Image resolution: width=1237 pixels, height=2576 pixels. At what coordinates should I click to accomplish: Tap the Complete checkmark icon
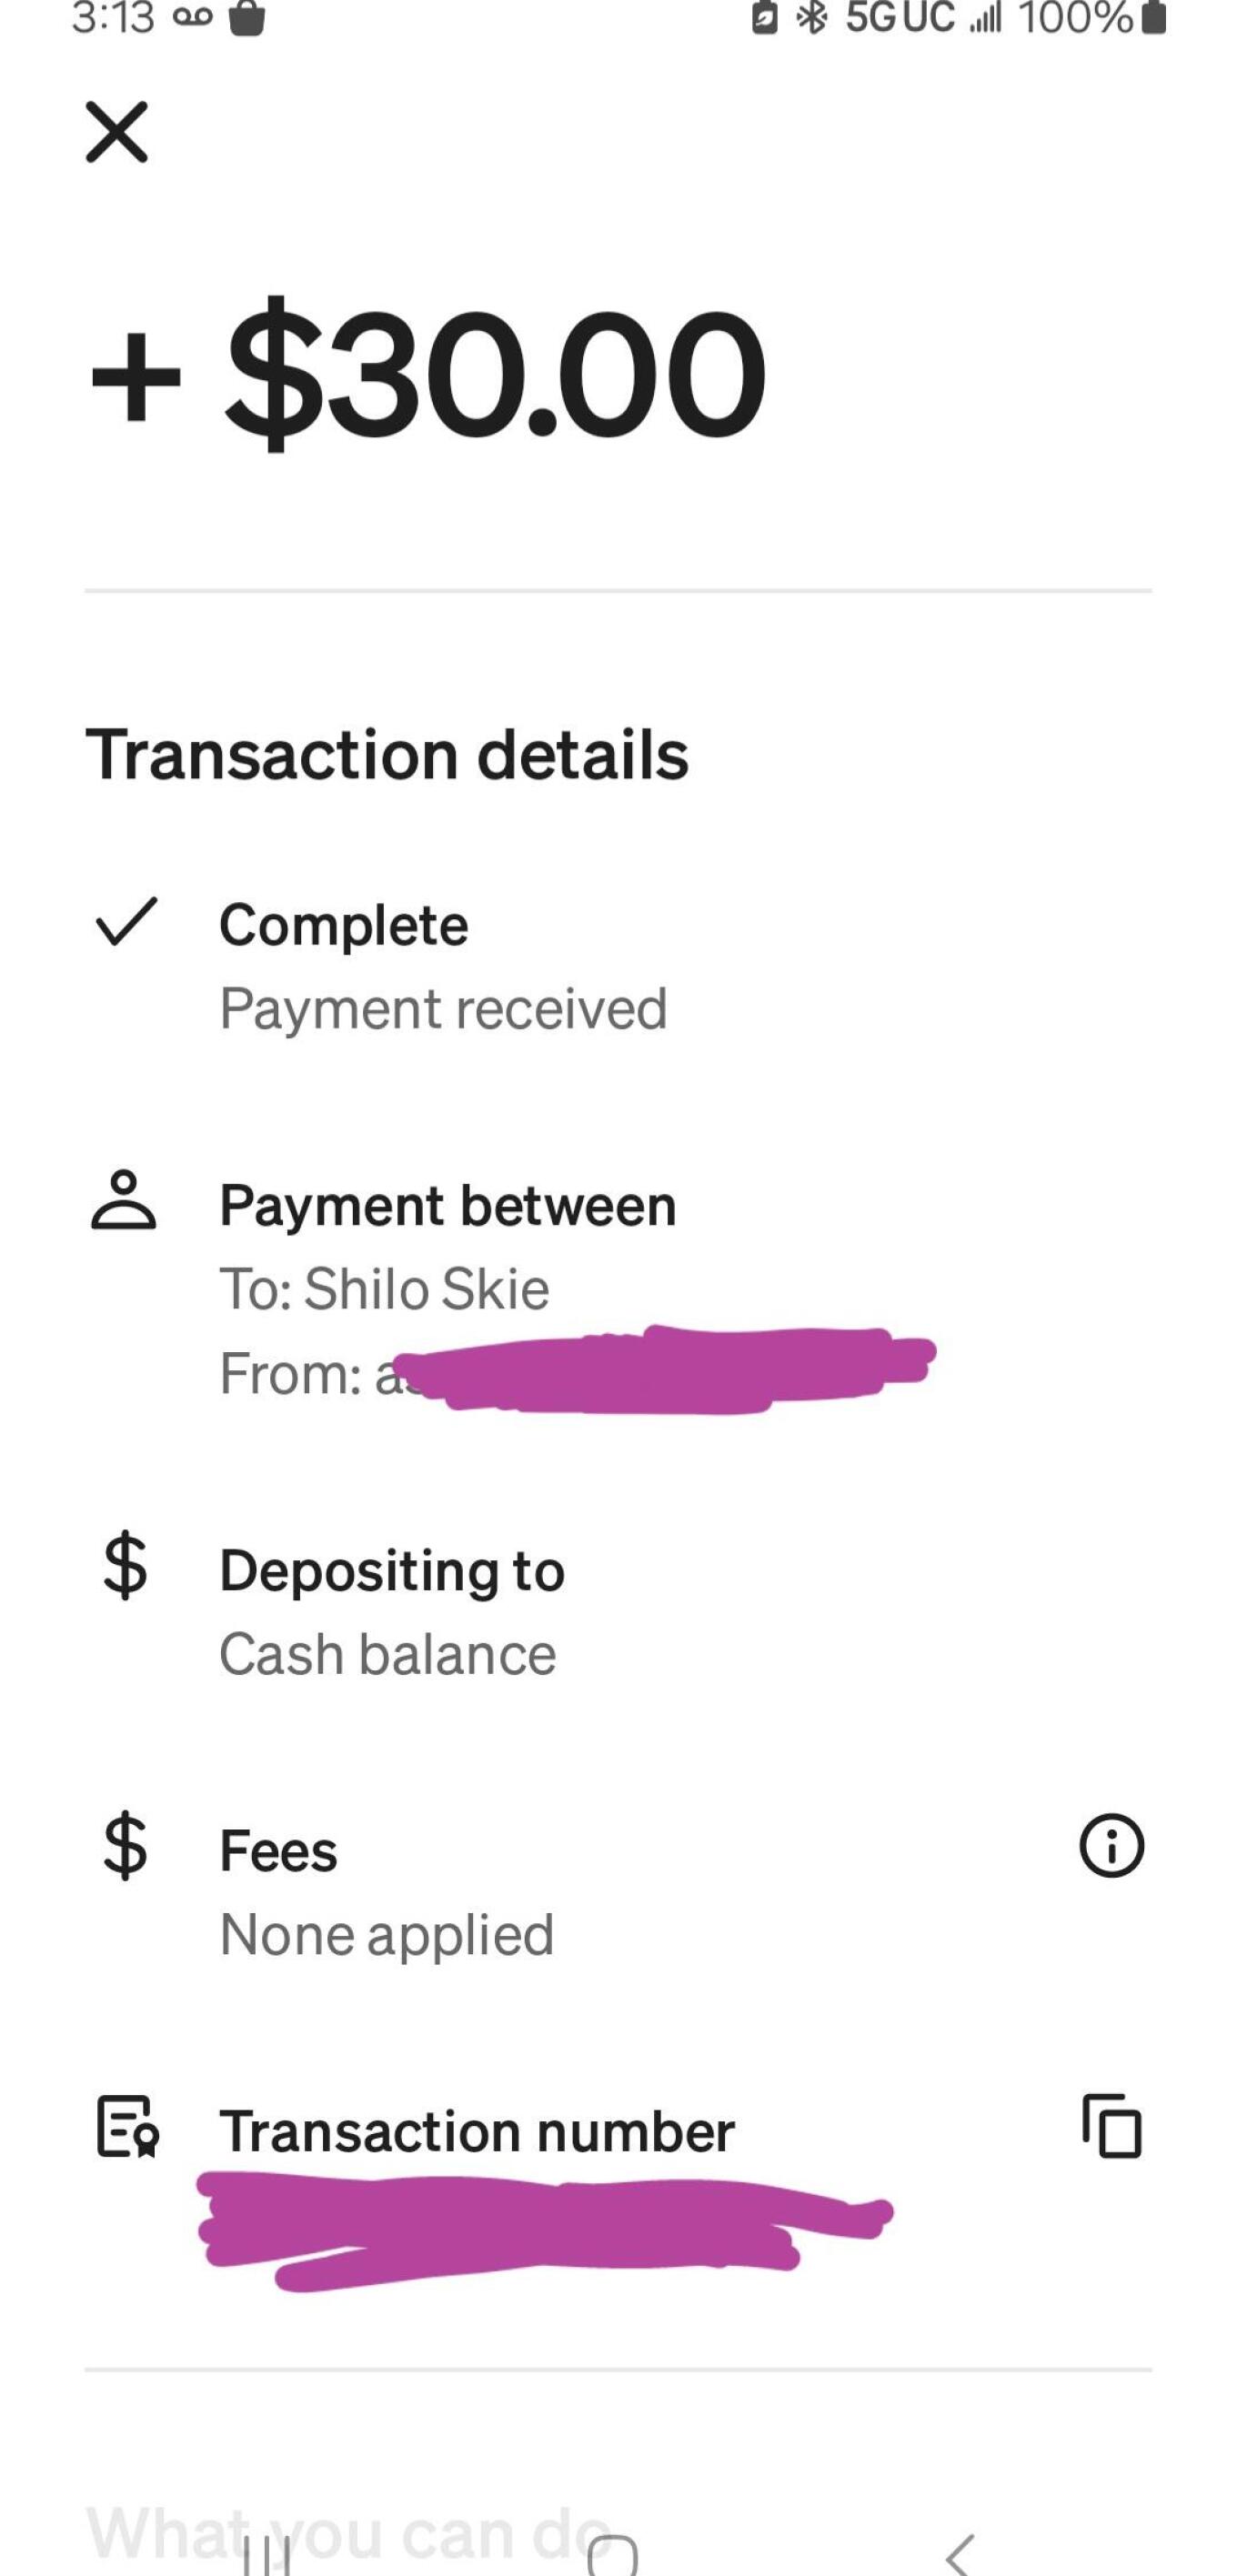[x=125, y=922]
